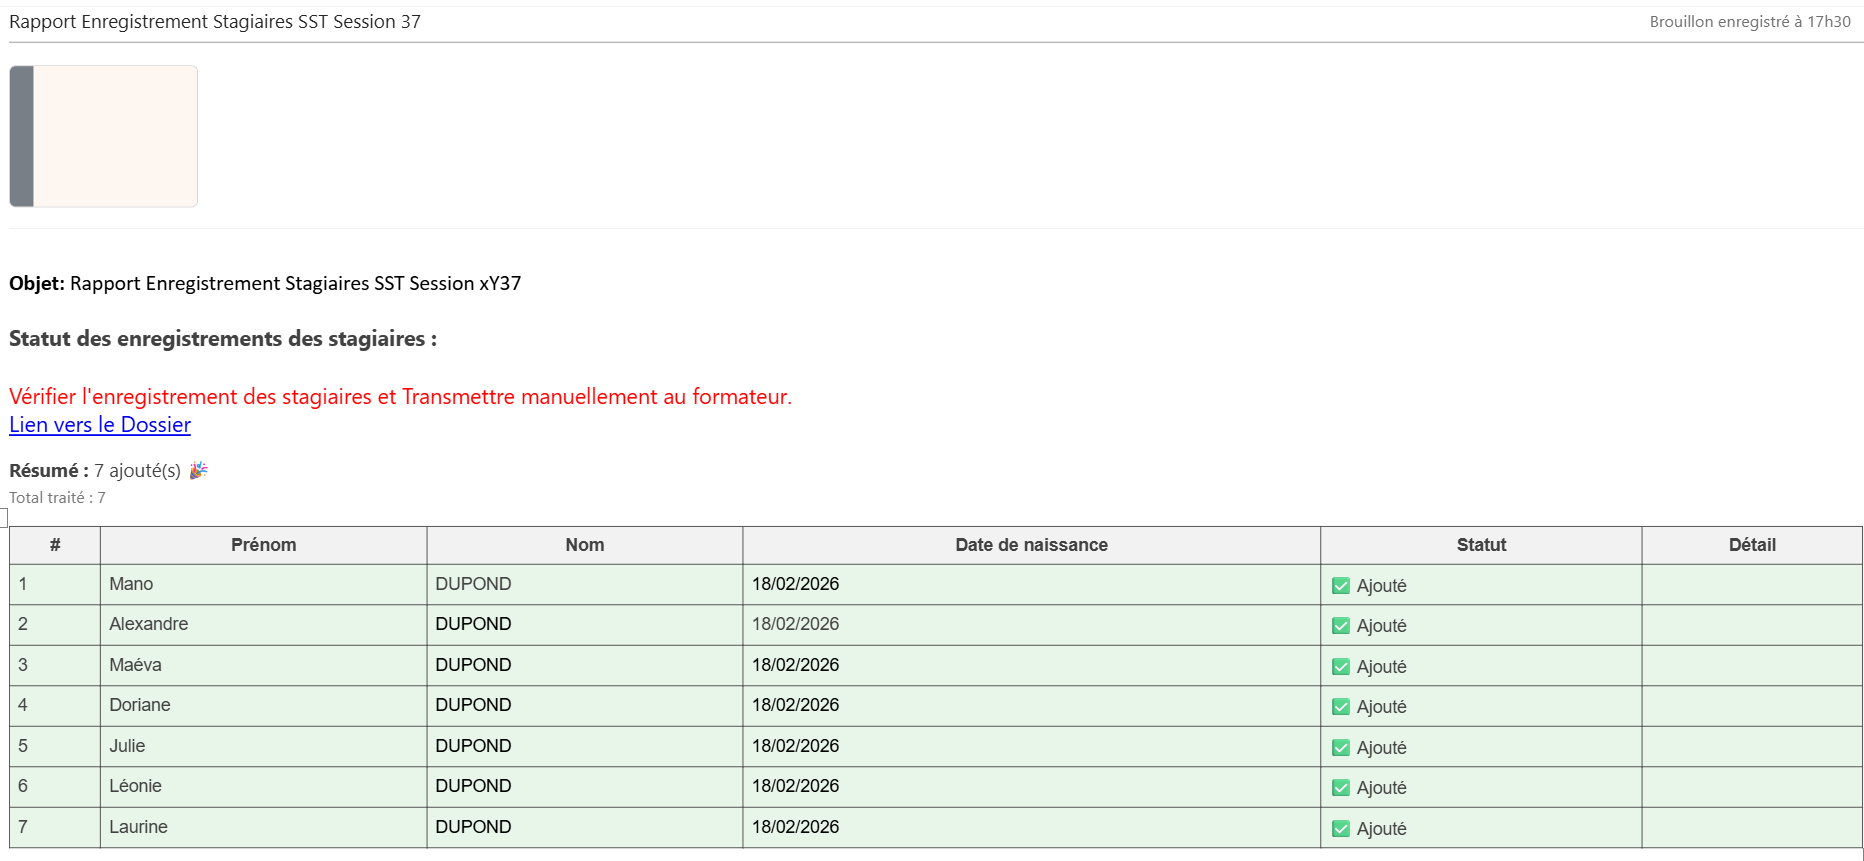The height and width of the screenshot is (861, 1864).
Task: Click the 'Nom' column header
Action: (x=585, y=545)
